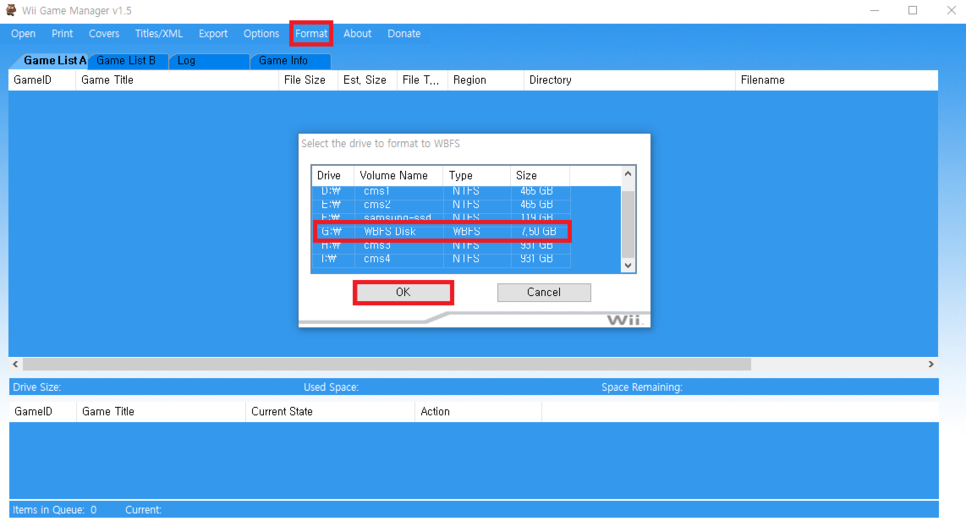Screen dimensions: 966x527
Task: Click drive list scroll down arrow
Action: pyautogui.click(x=628, y=266)
